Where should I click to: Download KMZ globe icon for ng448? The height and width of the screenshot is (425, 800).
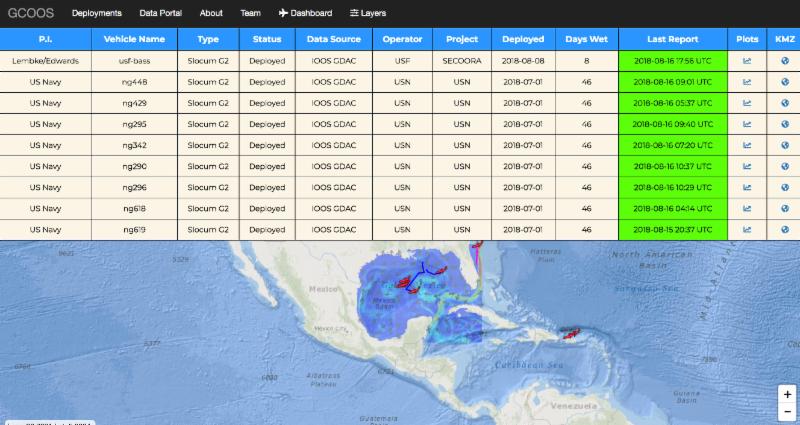tap(784, 82)
